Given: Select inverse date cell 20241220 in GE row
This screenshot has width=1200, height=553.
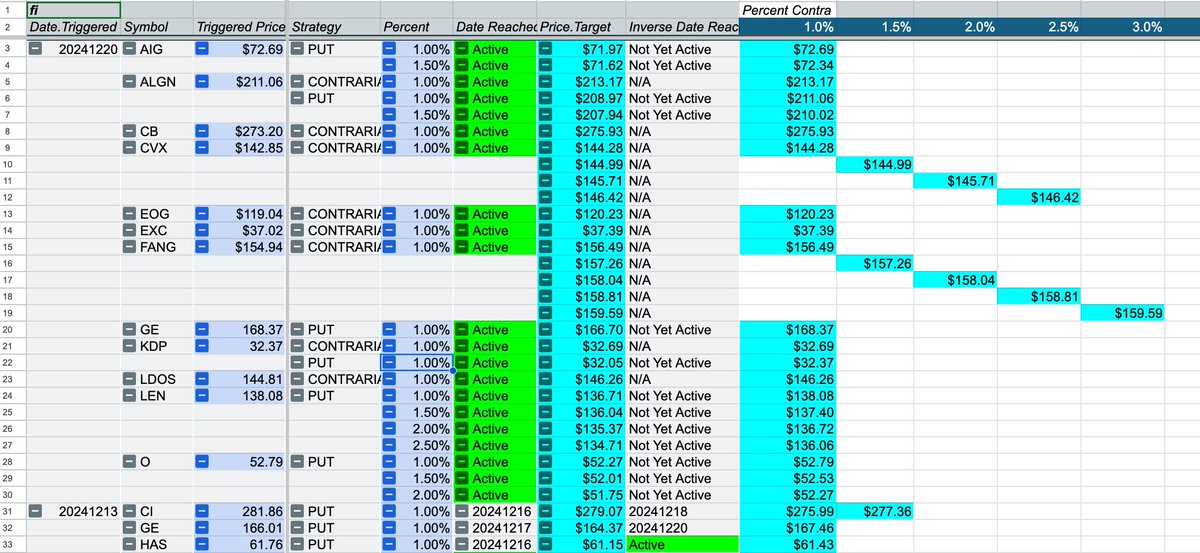Looking at the screenshot, I should click(683, 527).
